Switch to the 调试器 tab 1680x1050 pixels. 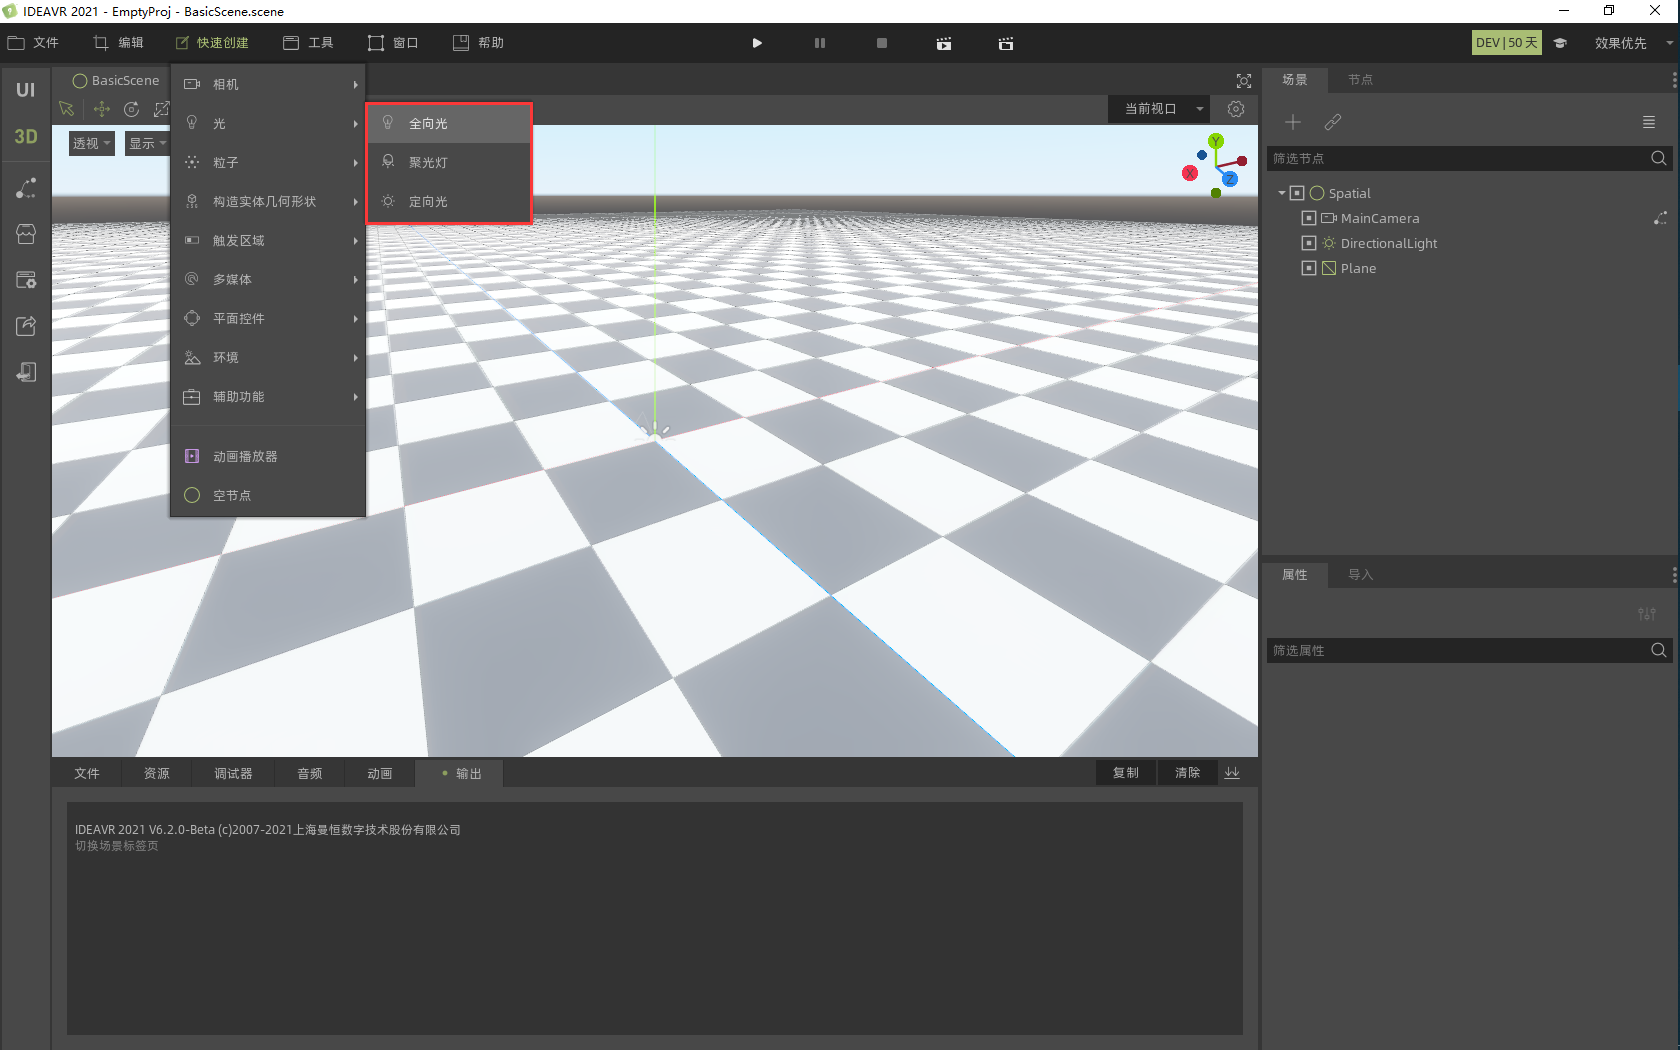tap(233, 773)
